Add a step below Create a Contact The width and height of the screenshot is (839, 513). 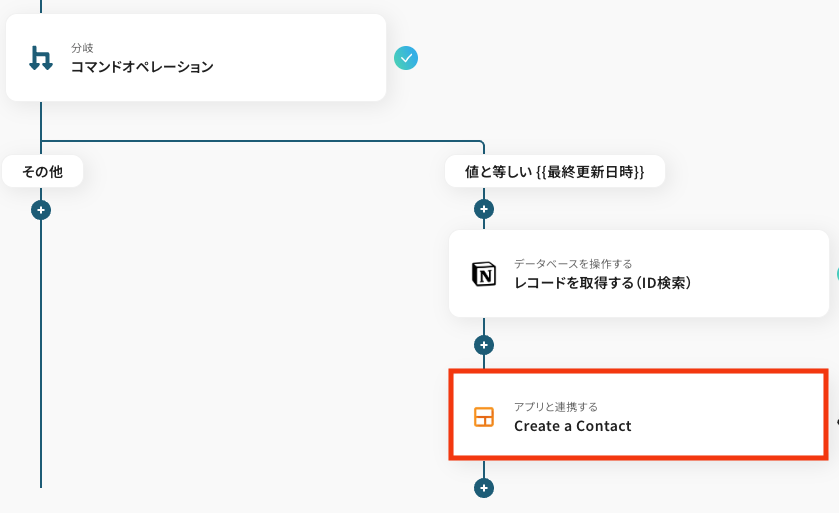coord(484,488)
